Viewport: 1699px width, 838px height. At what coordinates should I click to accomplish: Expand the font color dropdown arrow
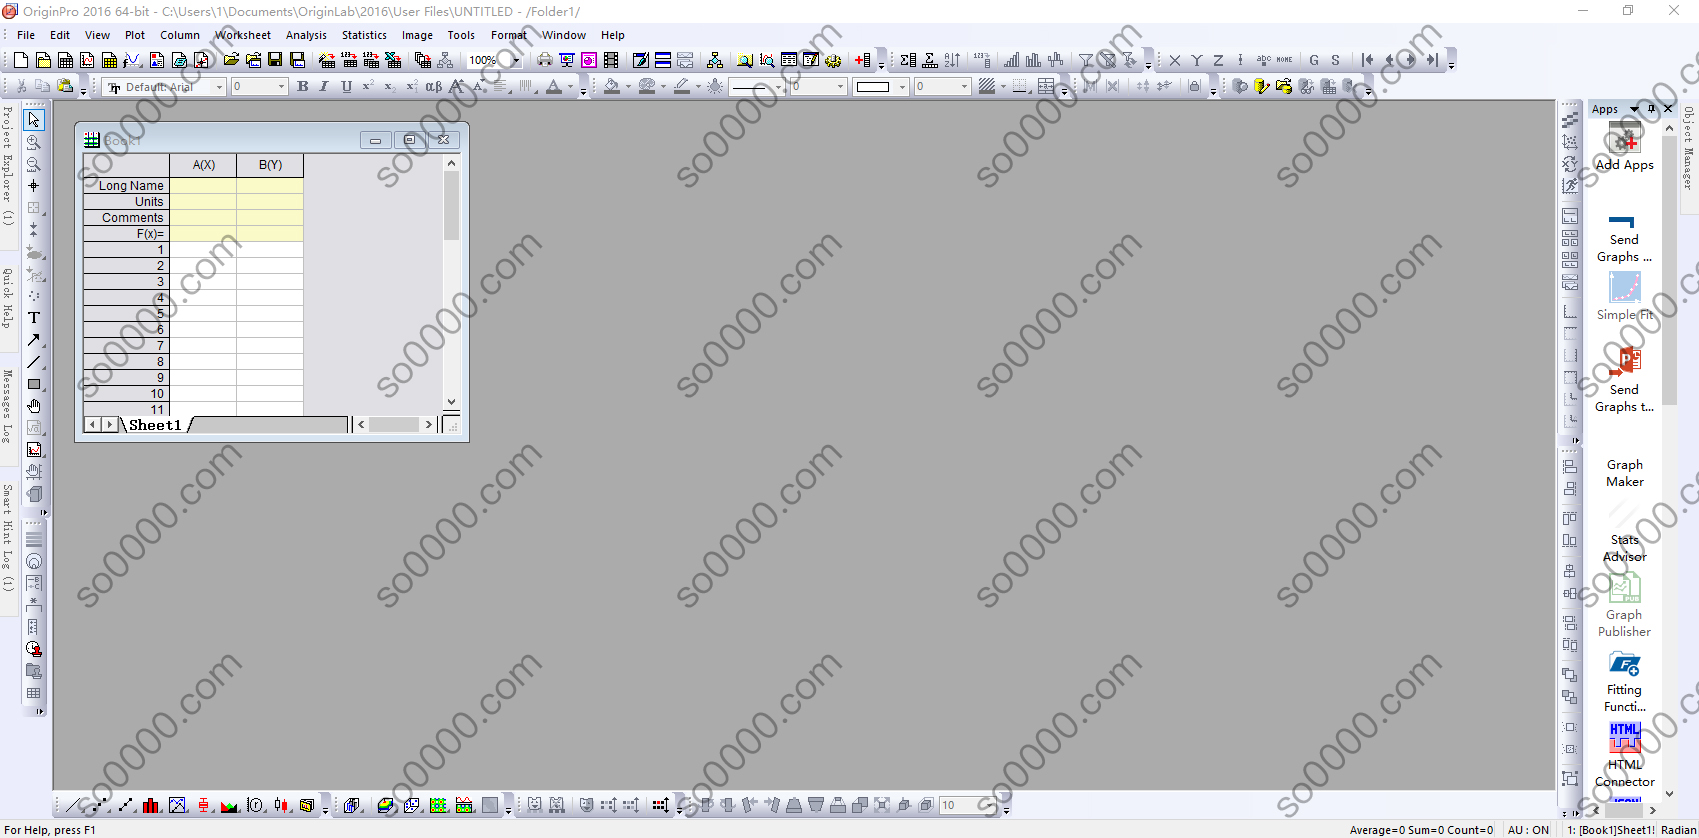(571, 87)
